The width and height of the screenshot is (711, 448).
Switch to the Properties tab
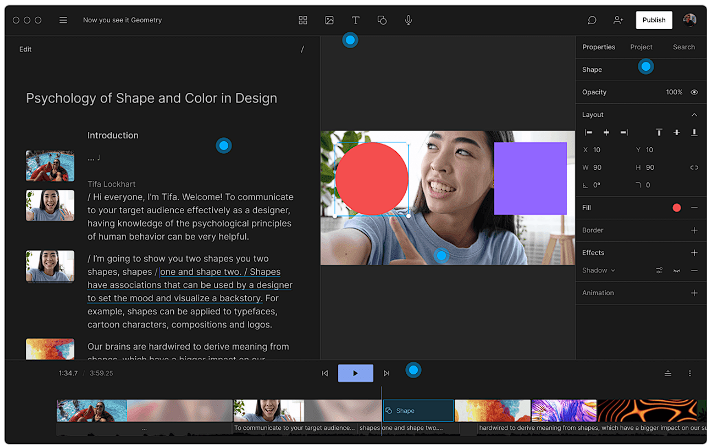[x=599, y=47]
